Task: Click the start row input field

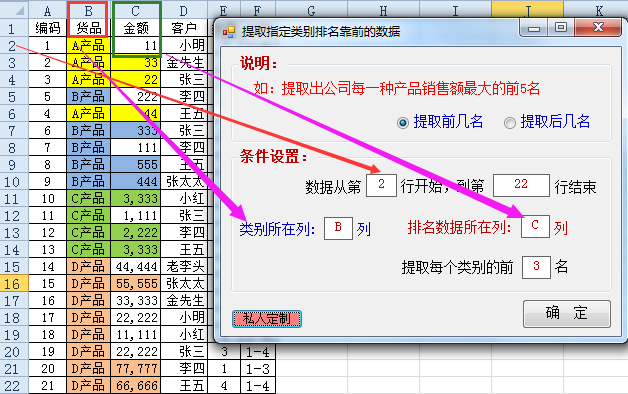Action: pos(381,185)
